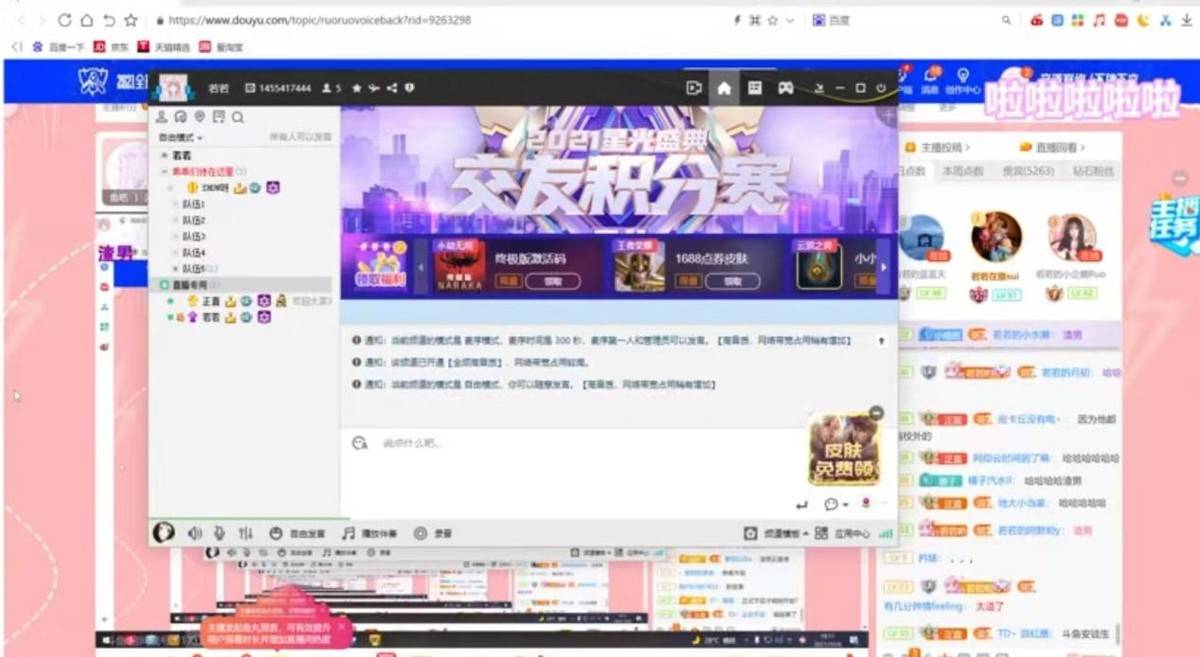Toggle the speaker volume icon

[194, 534]
